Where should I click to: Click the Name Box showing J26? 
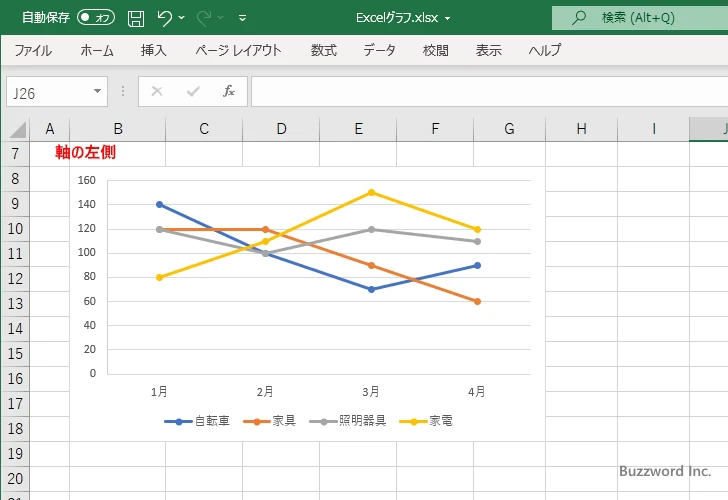click(49, 92)
